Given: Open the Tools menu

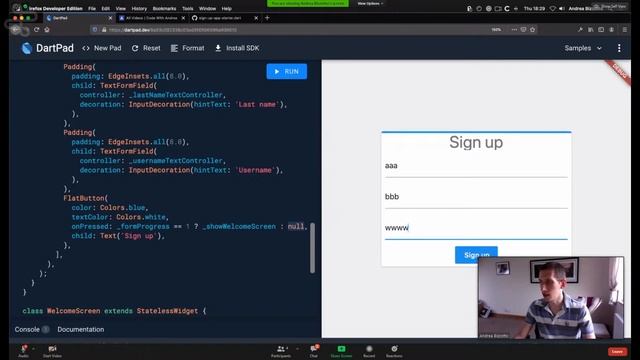Looking at the screenshot, I should 188,8.
